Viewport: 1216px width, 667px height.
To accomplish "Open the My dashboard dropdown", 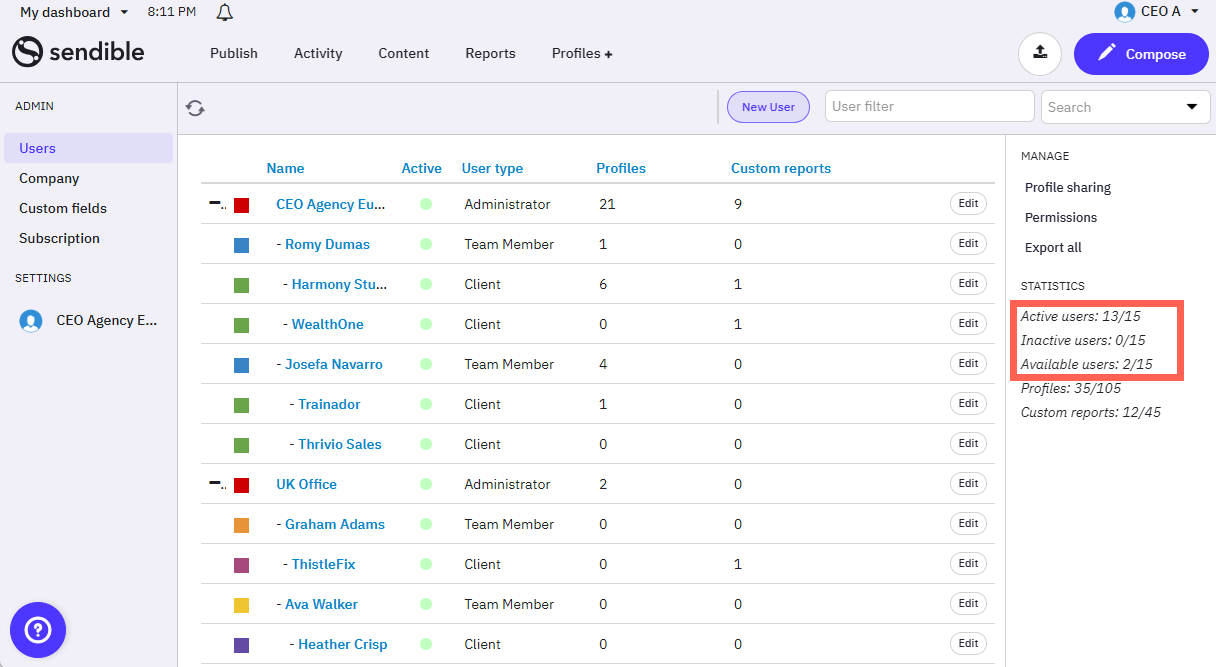I will pos(75,12).
